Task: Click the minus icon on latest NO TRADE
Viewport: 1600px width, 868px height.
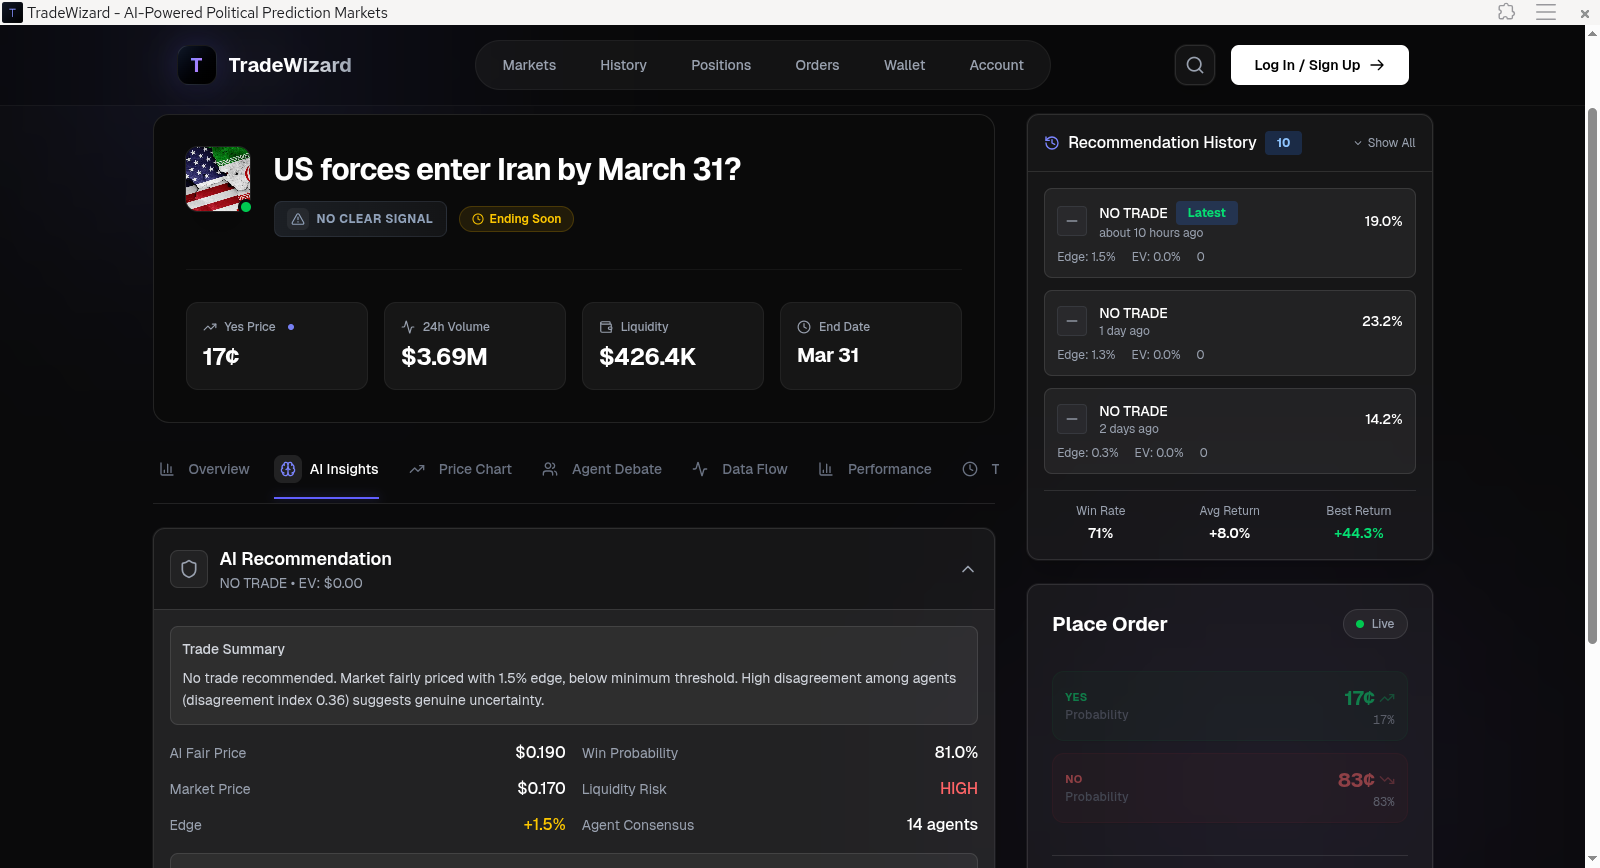Action: pyautogui.click(x=1072, y=221)
